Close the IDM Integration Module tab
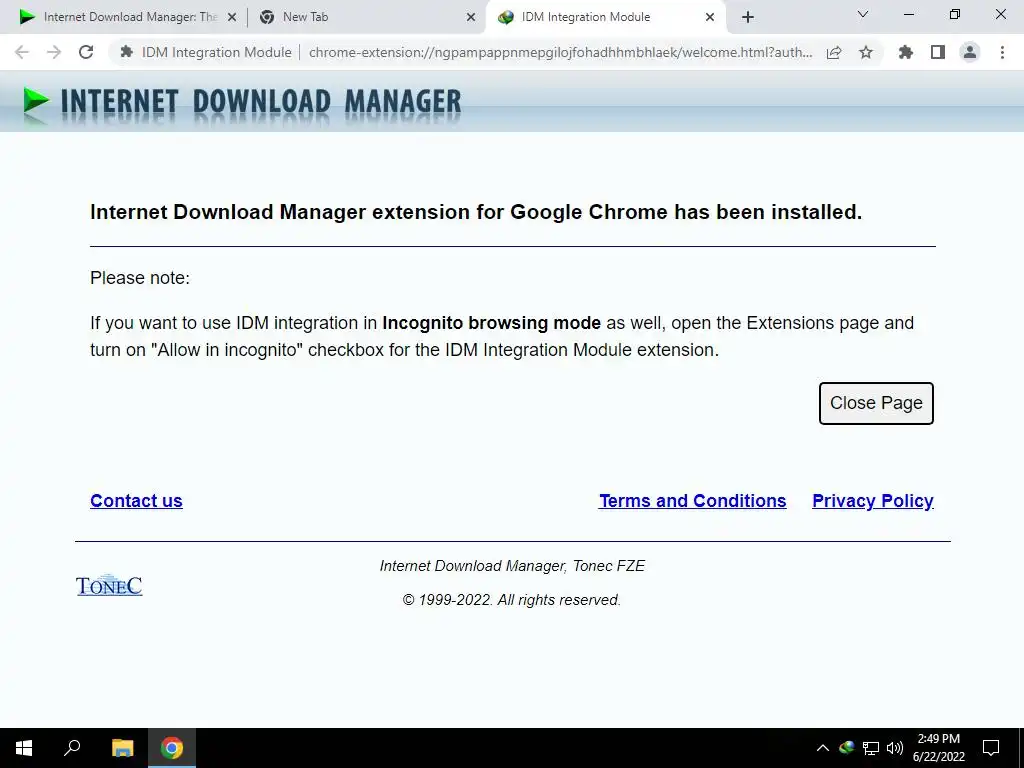Viewport: 1024px width, 768px height. click(710, 18)
